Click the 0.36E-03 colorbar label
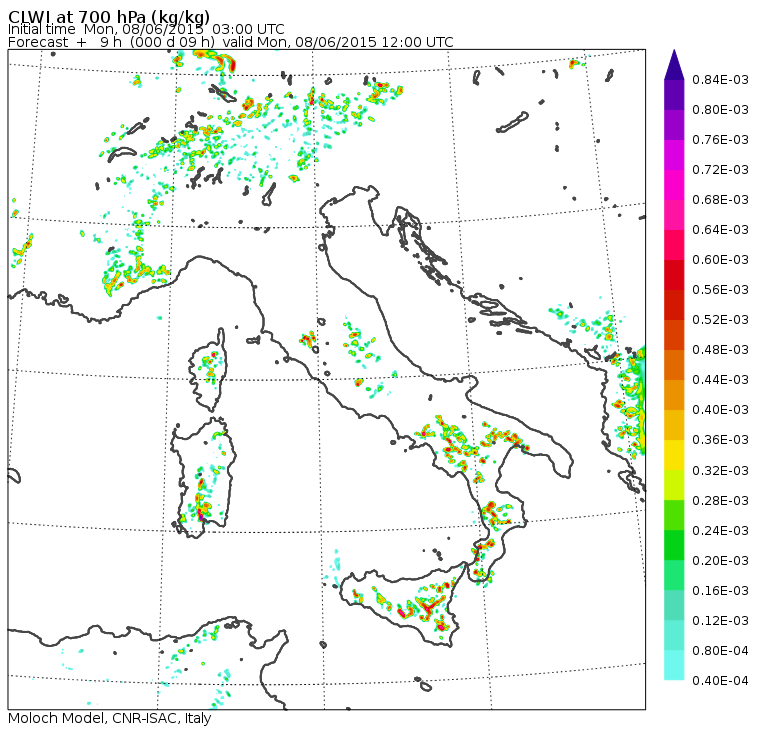 pos(720,440)
